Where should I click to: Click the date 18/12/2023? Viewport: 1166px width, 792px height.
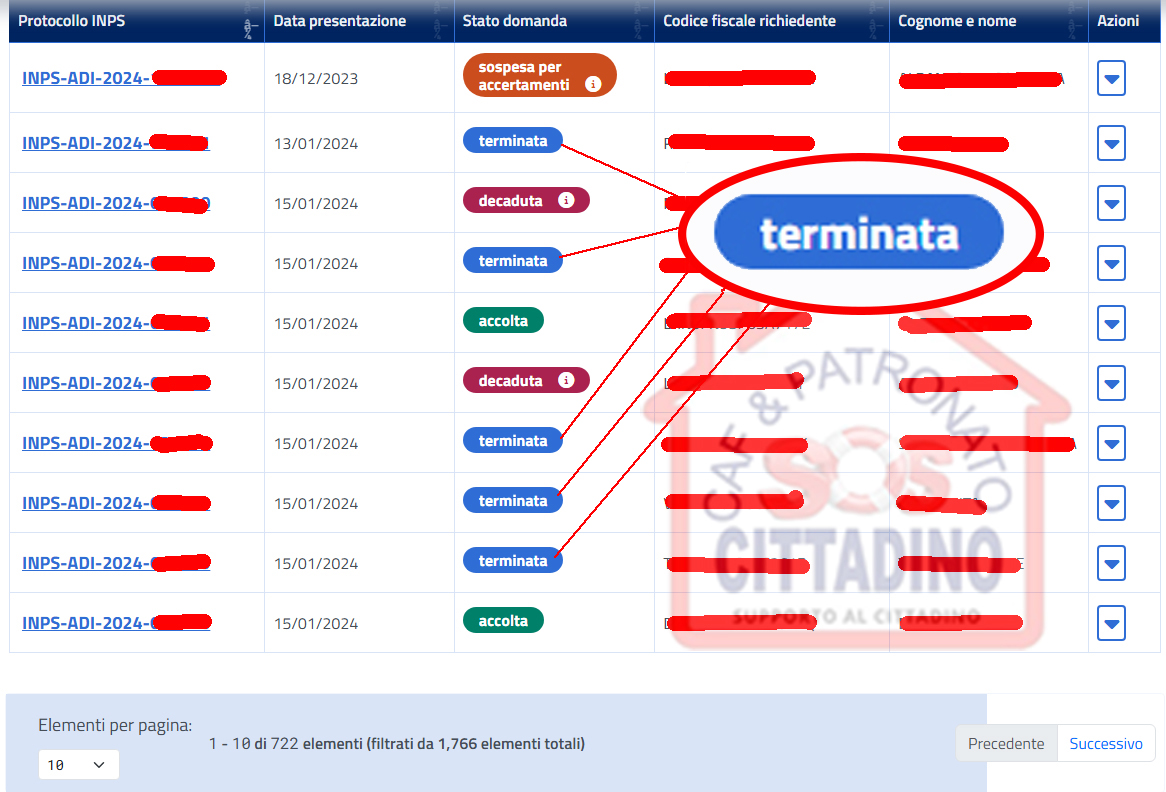pyautogui.click(x=316, y=79)
